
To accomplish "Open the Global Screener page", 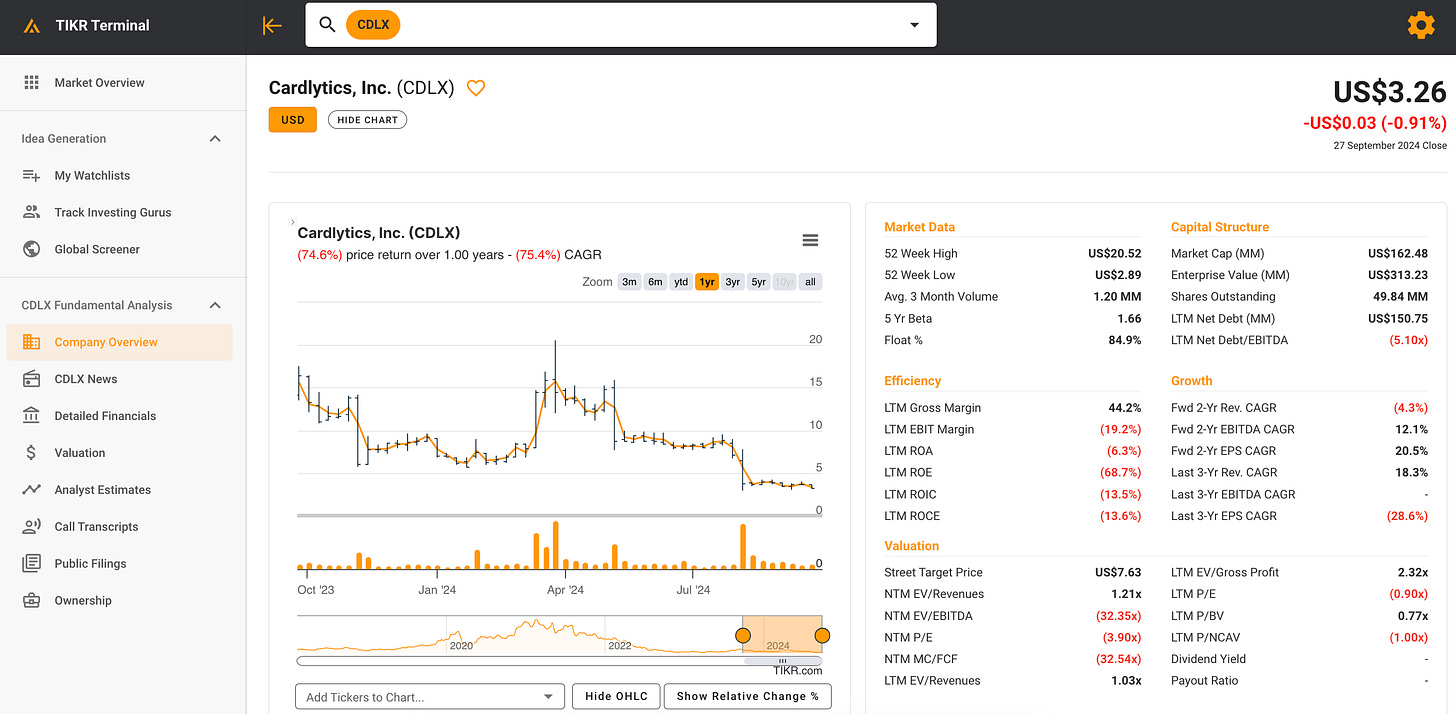I will tap(97, 249).
